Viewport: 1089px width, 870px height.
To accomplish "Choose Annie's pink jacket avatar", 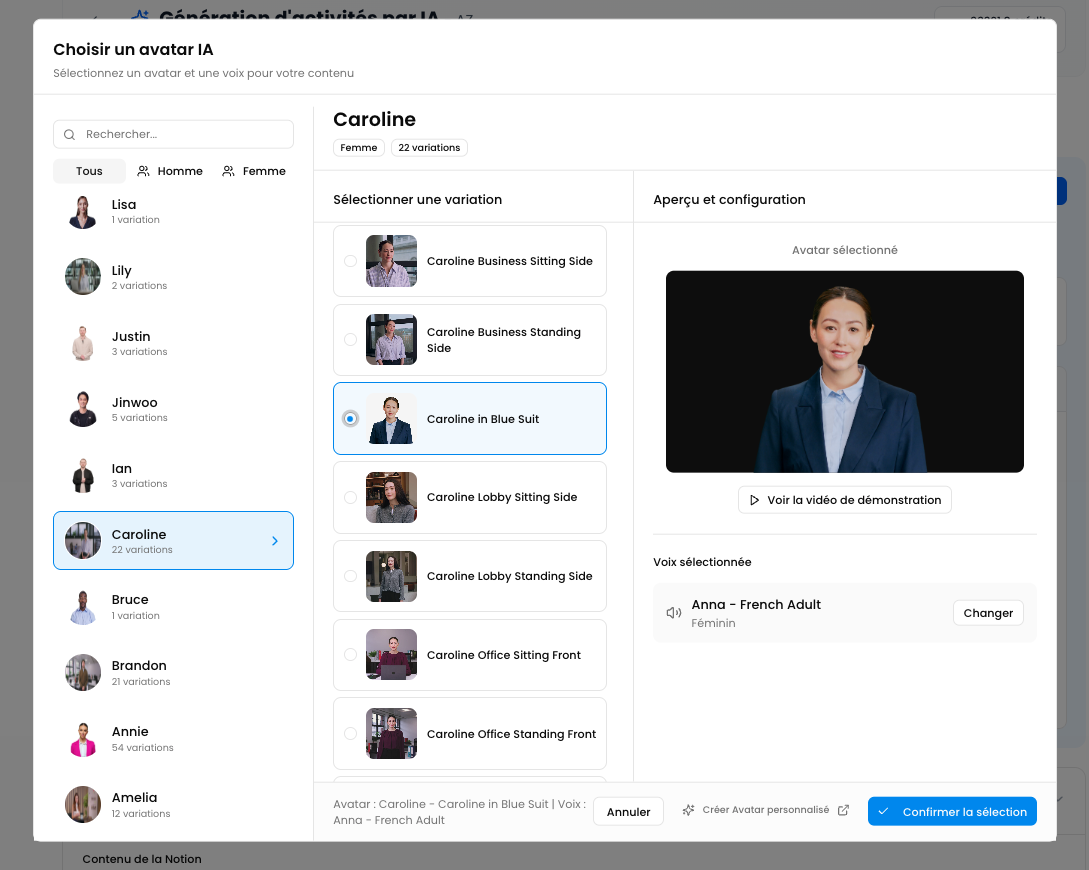I will pyautogui.click(x=83, y=739).
